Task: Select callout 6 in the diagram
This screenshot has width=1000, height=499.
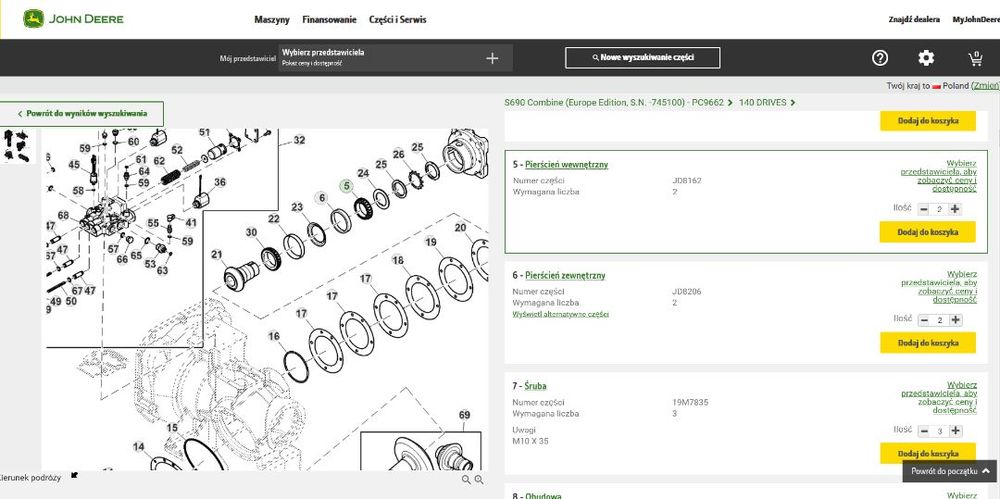Action: click(x=322, y=198)
